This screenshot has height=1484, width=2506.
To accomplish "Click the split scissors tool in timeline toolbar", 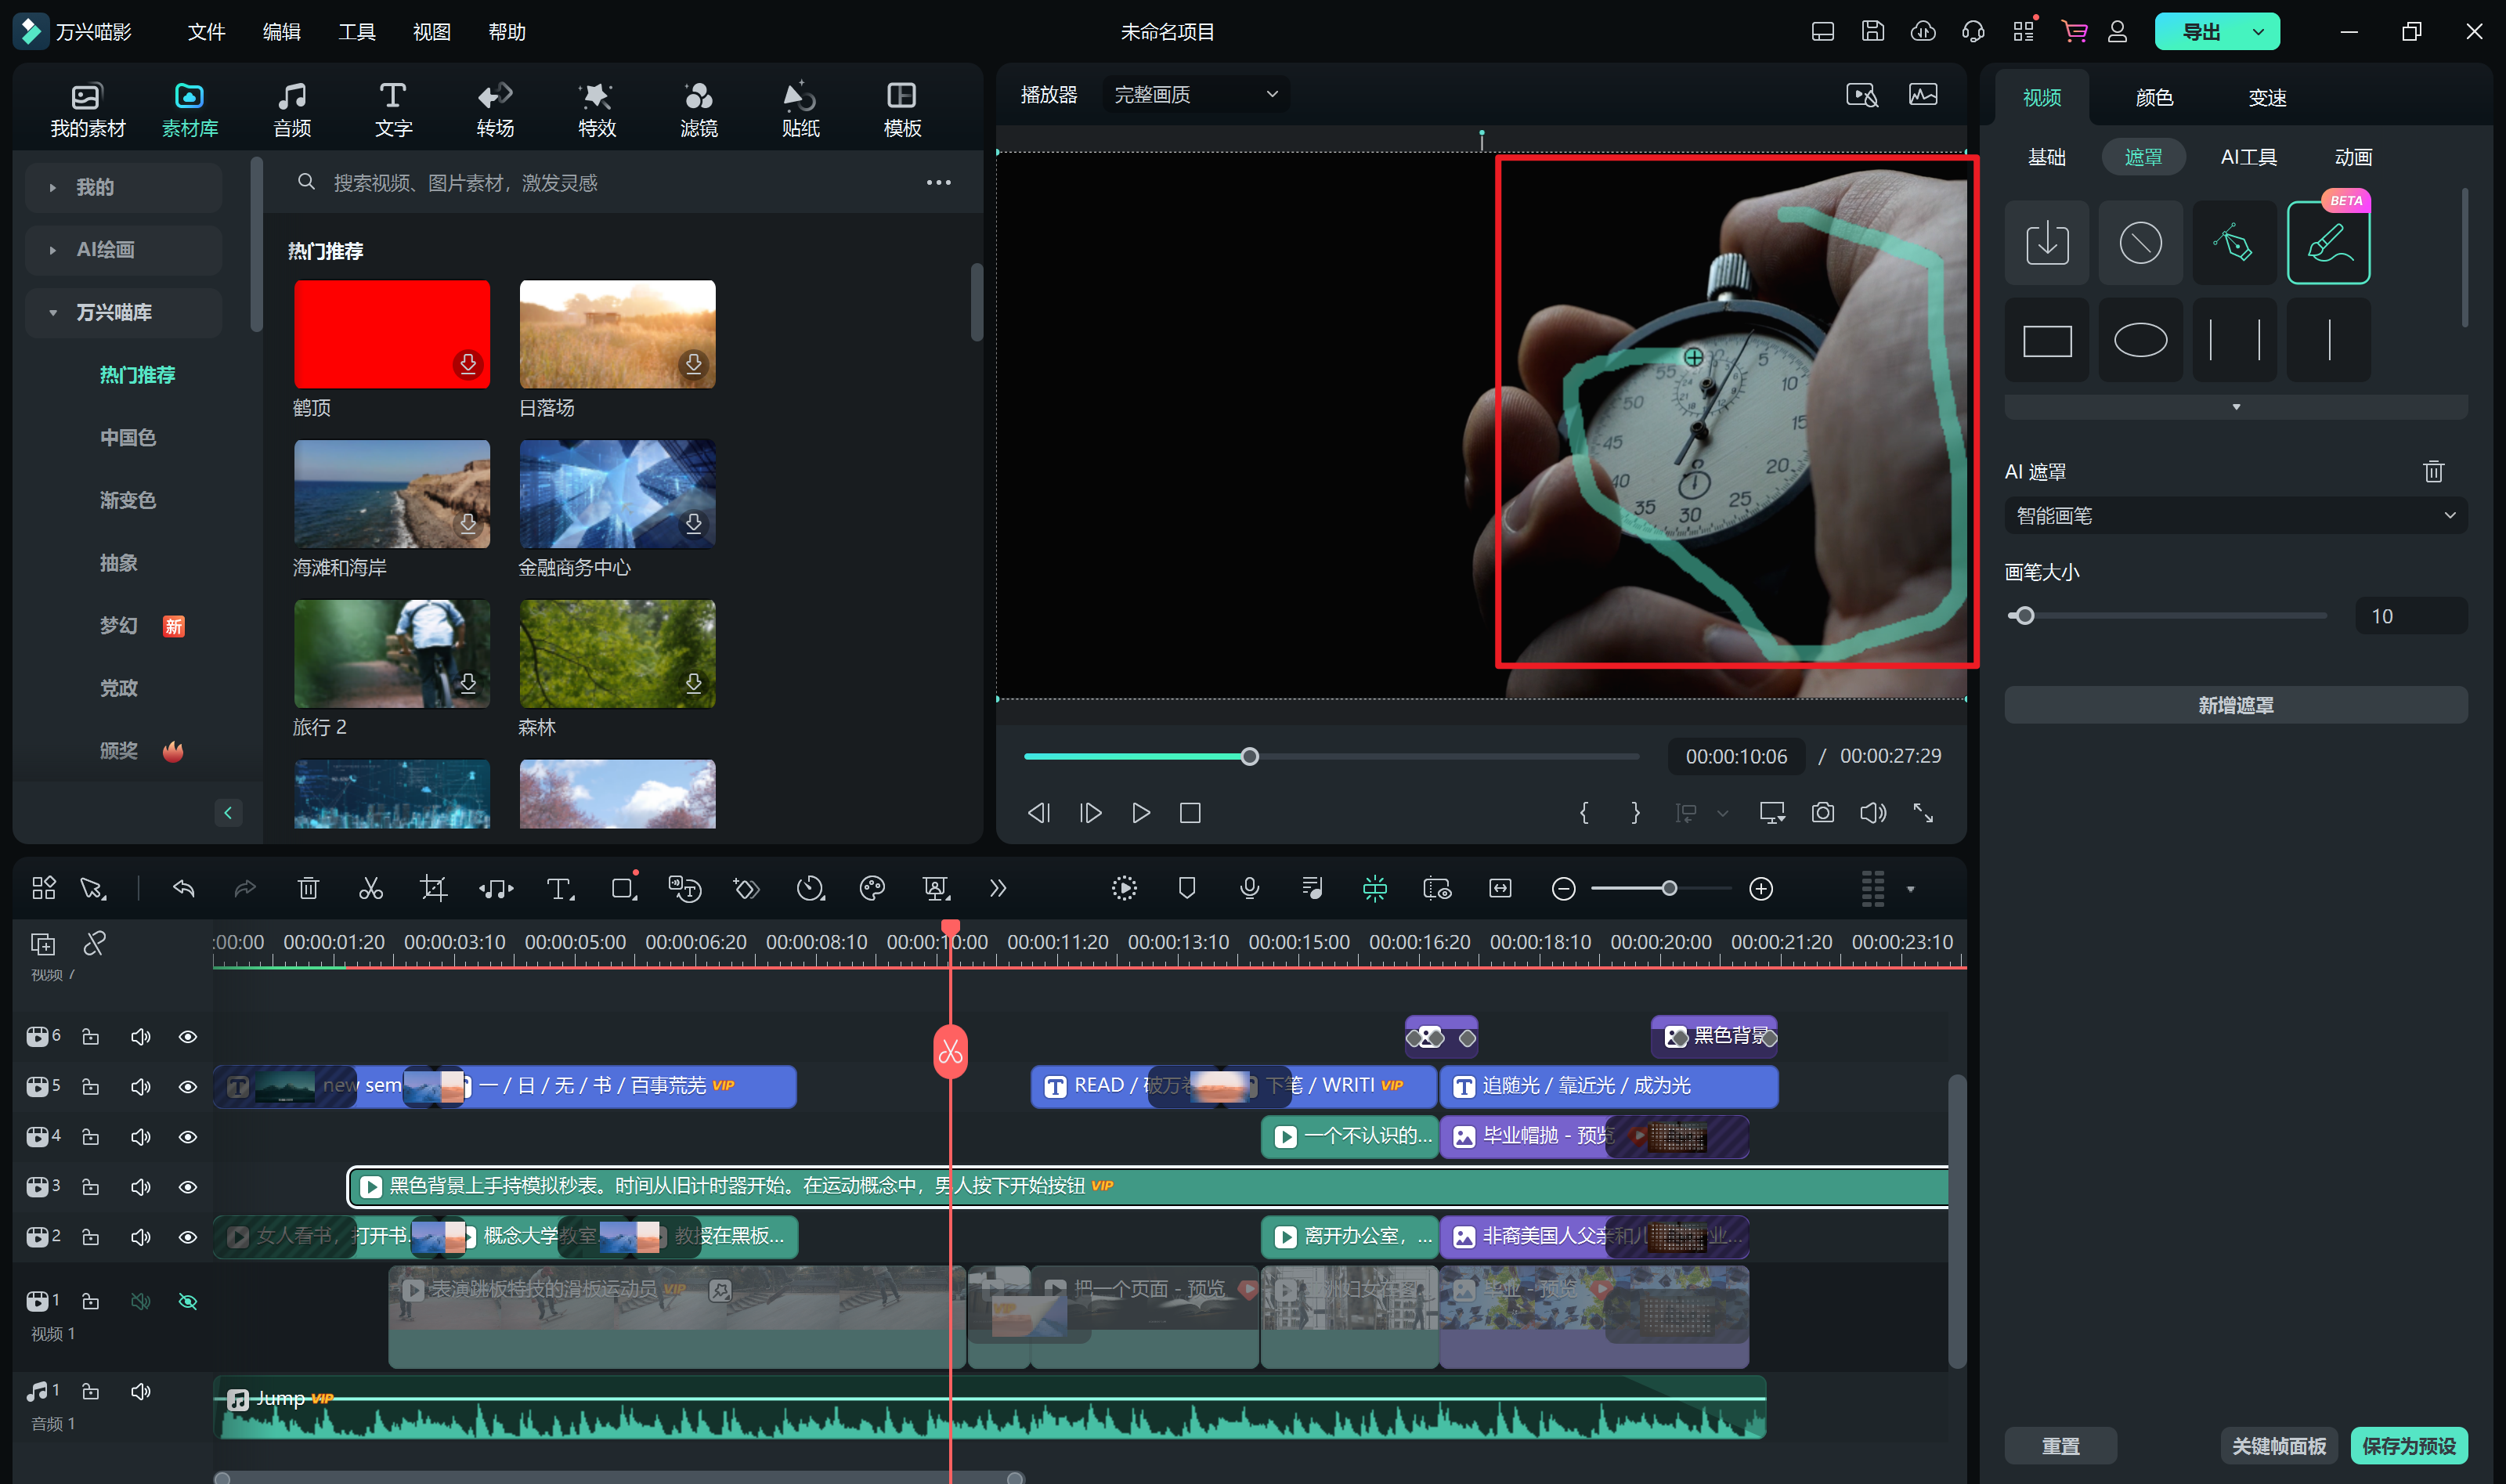I will coord(371,888).
